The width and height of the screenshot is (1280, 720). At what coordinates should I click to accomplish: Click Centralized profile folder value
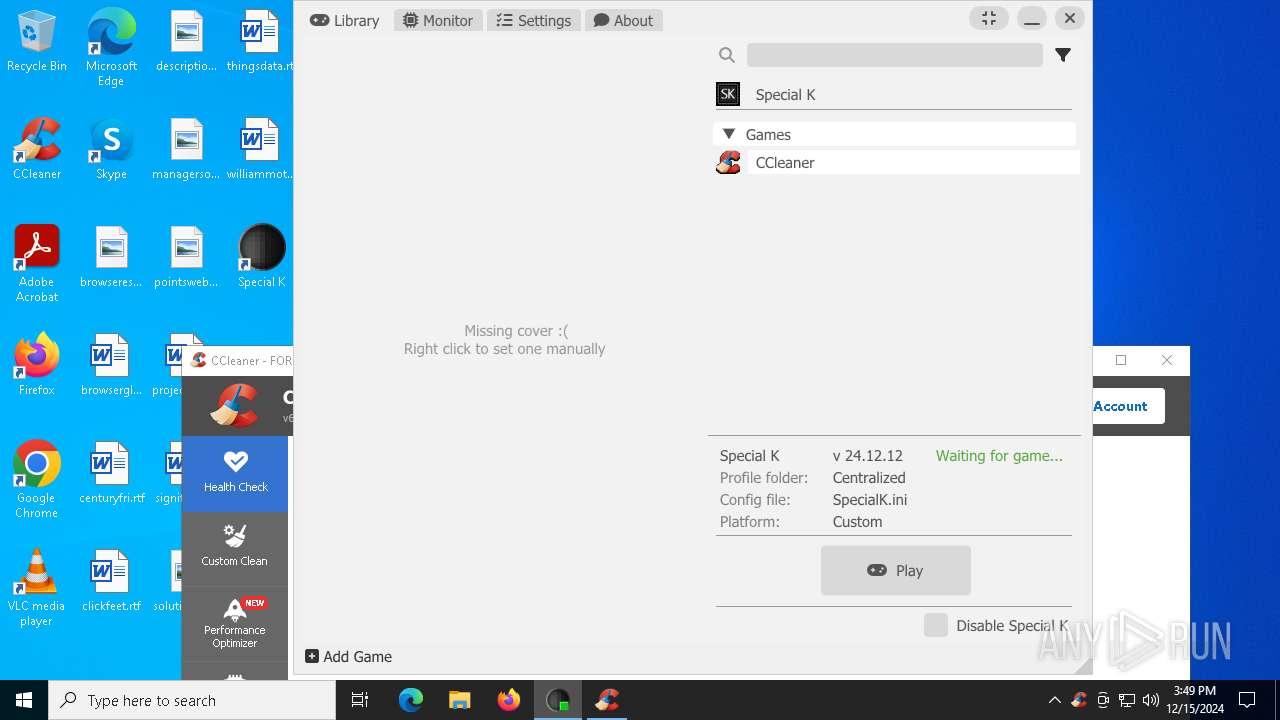tap(869, 478)
